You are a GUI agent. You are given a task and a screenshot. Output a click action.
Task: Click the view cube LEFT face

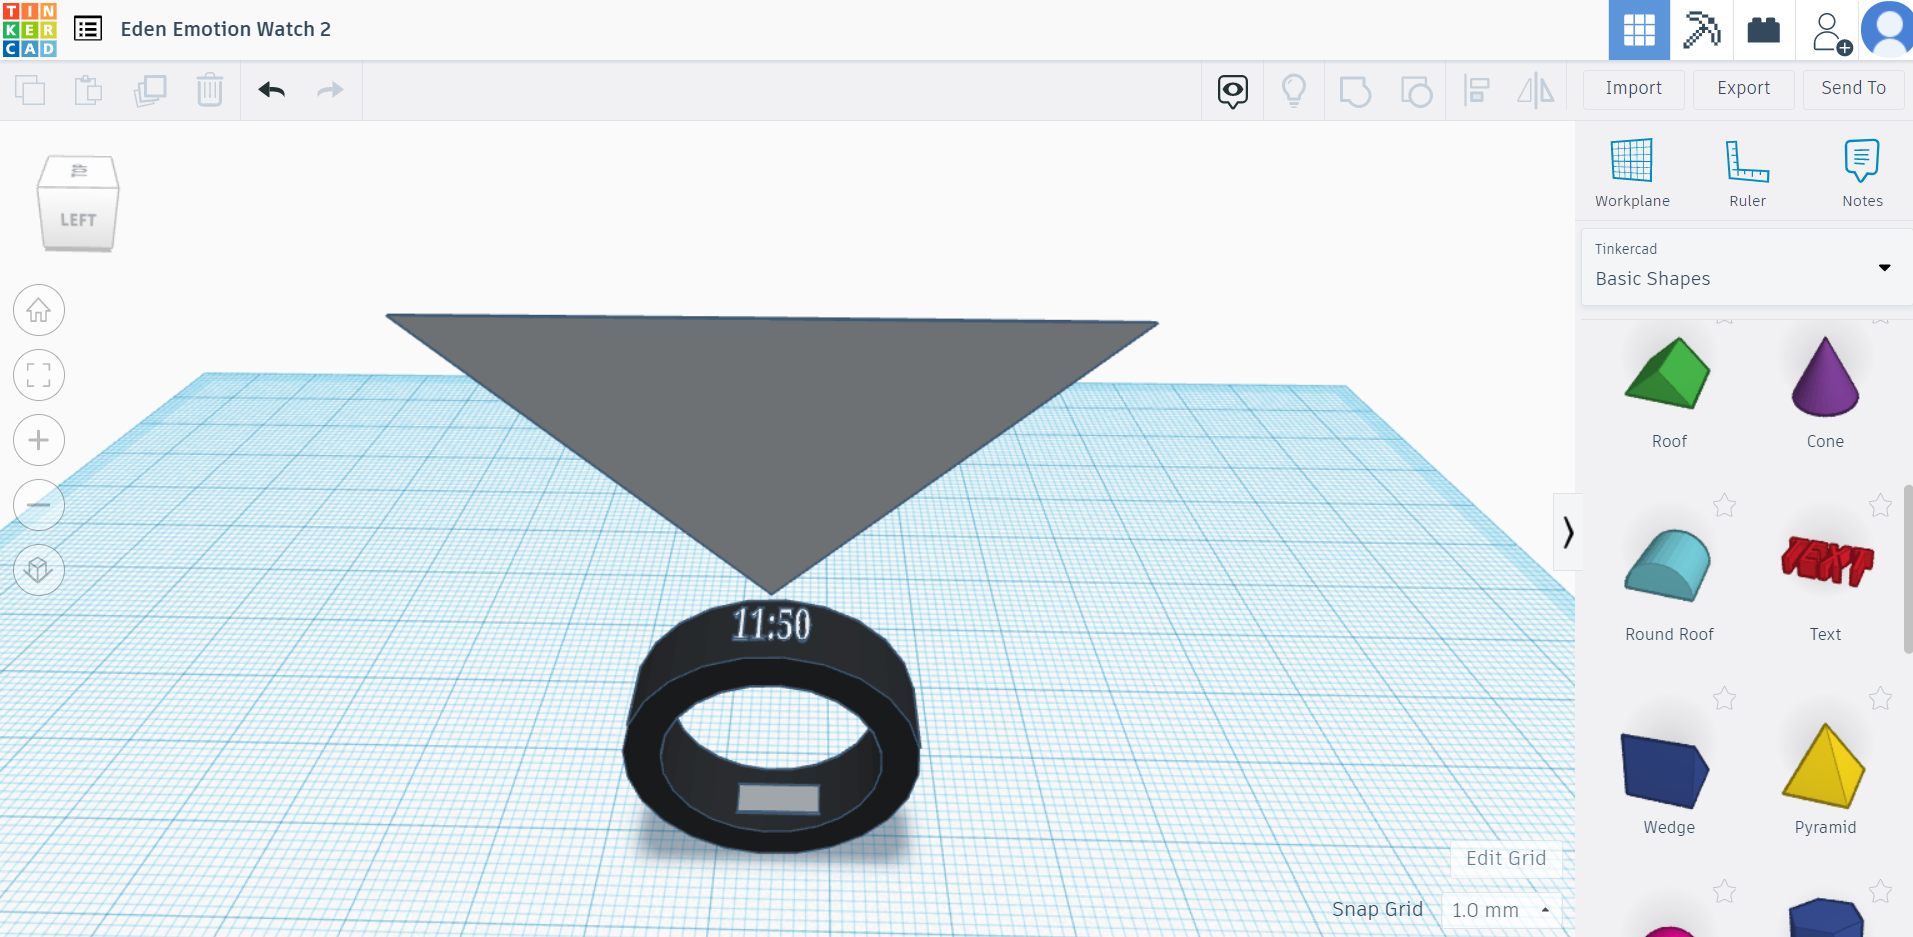tap(78, 219)
